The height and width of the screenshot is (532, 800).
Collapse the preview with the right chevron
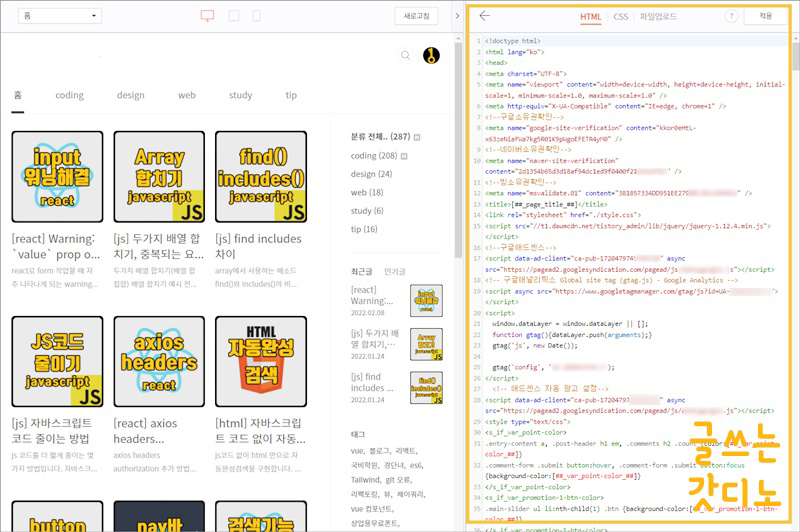coord(457,16)
